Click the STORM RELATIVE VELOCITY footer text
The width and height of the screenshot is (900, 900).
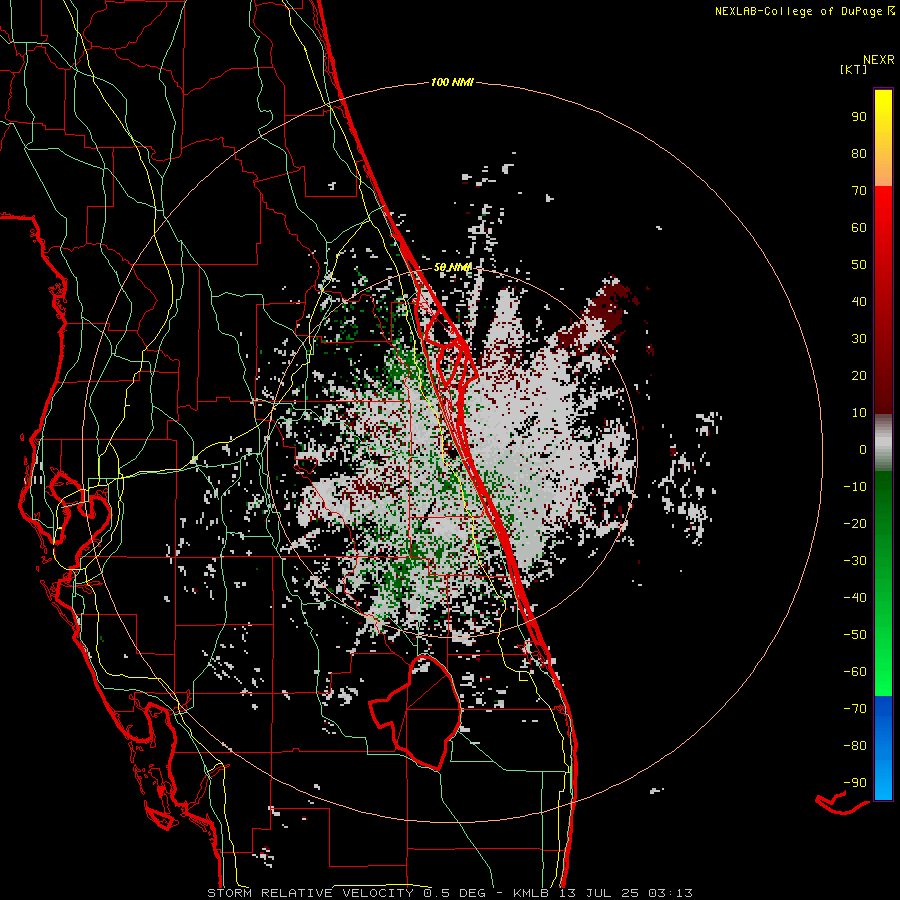(310, 893)
